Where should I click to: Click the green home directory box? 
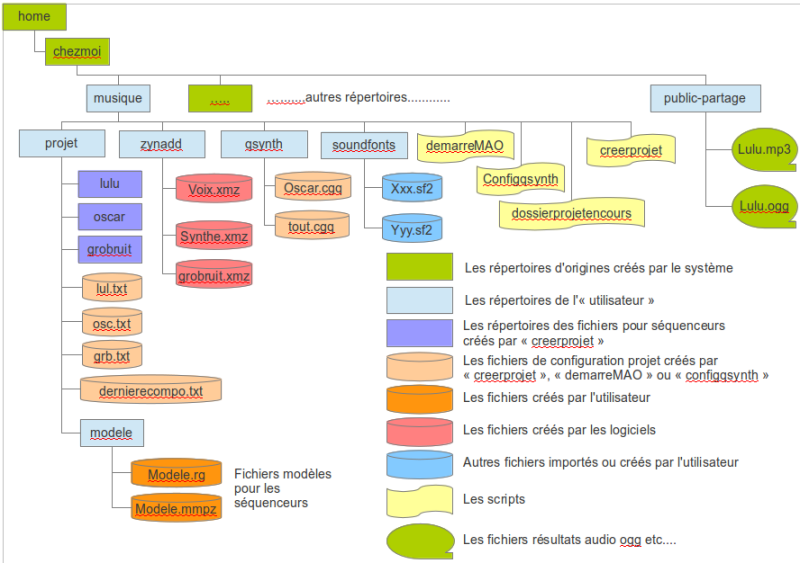tap(35, 17)
